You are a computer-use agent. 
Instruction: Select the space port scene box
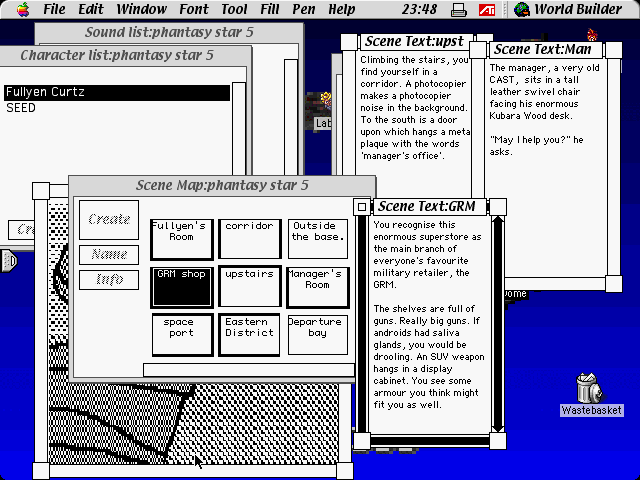click(182, 335)
